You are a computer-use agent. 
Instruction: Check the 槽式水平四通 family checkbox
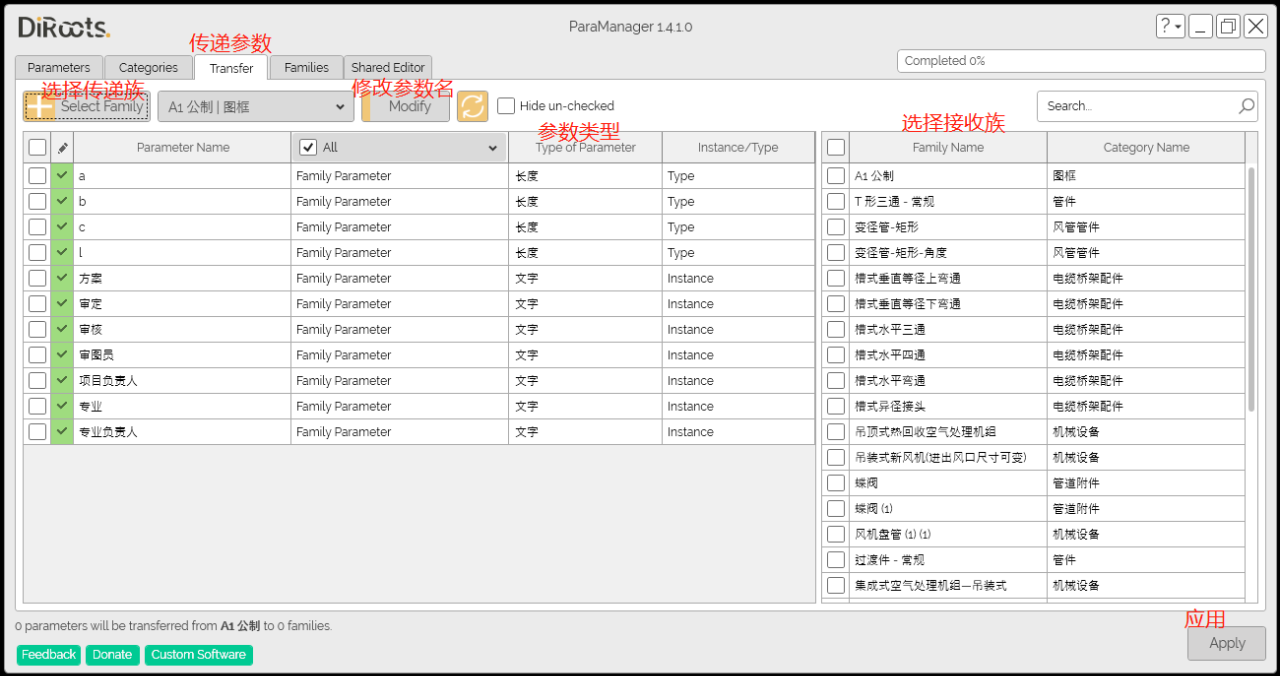[836, 355]
